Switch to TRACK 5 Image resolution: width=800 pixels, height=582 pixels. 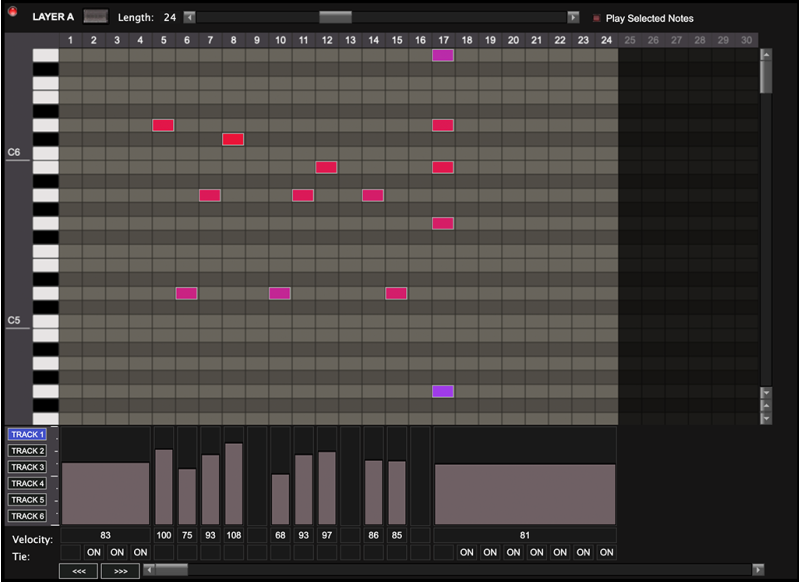click(x=28, y=500)
